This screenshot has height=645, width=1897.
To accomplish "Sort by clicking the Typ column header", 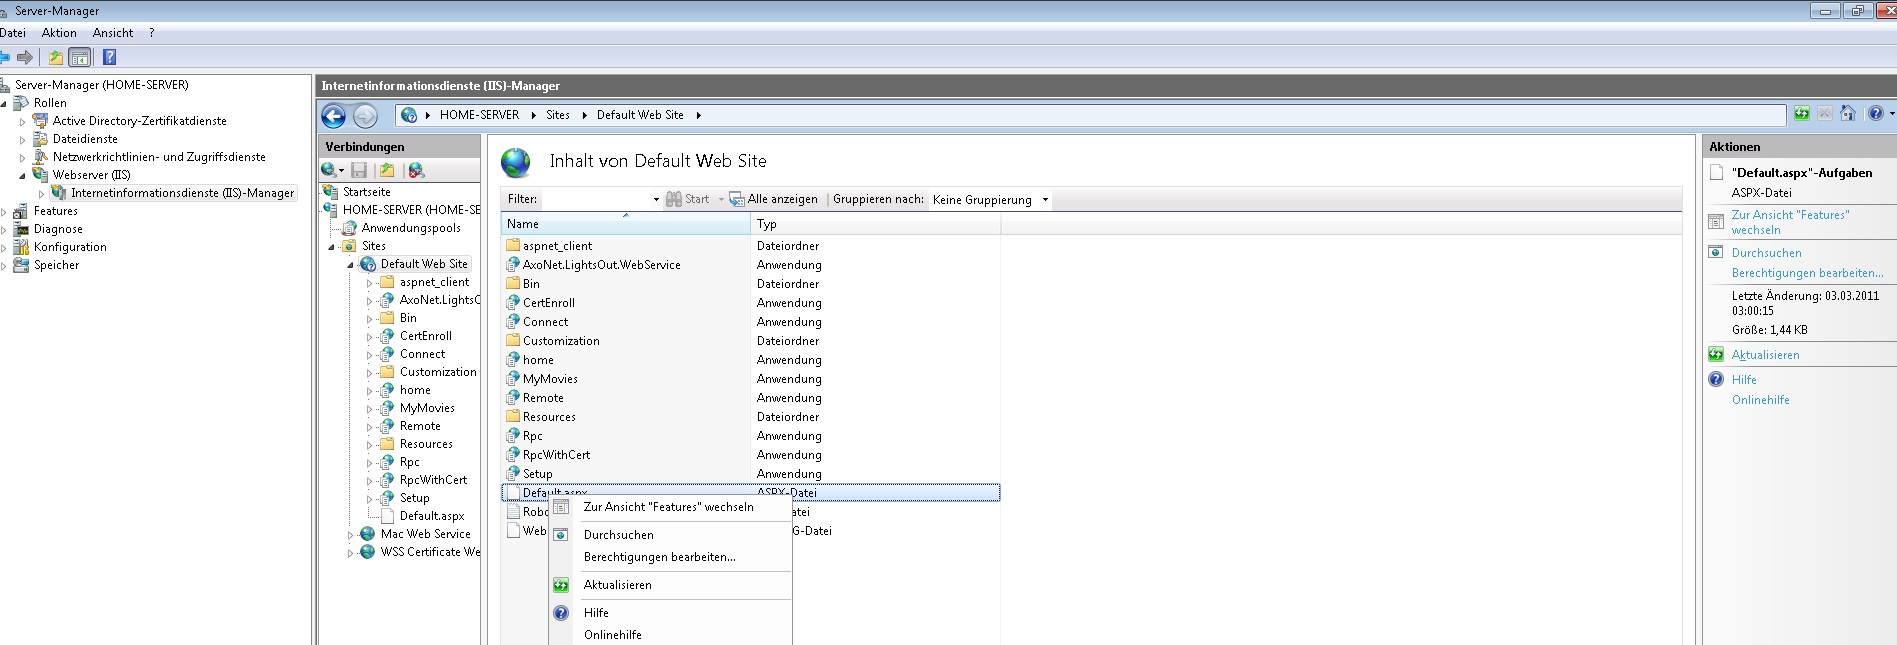I will pyautogui.click(x=766, y=224).
